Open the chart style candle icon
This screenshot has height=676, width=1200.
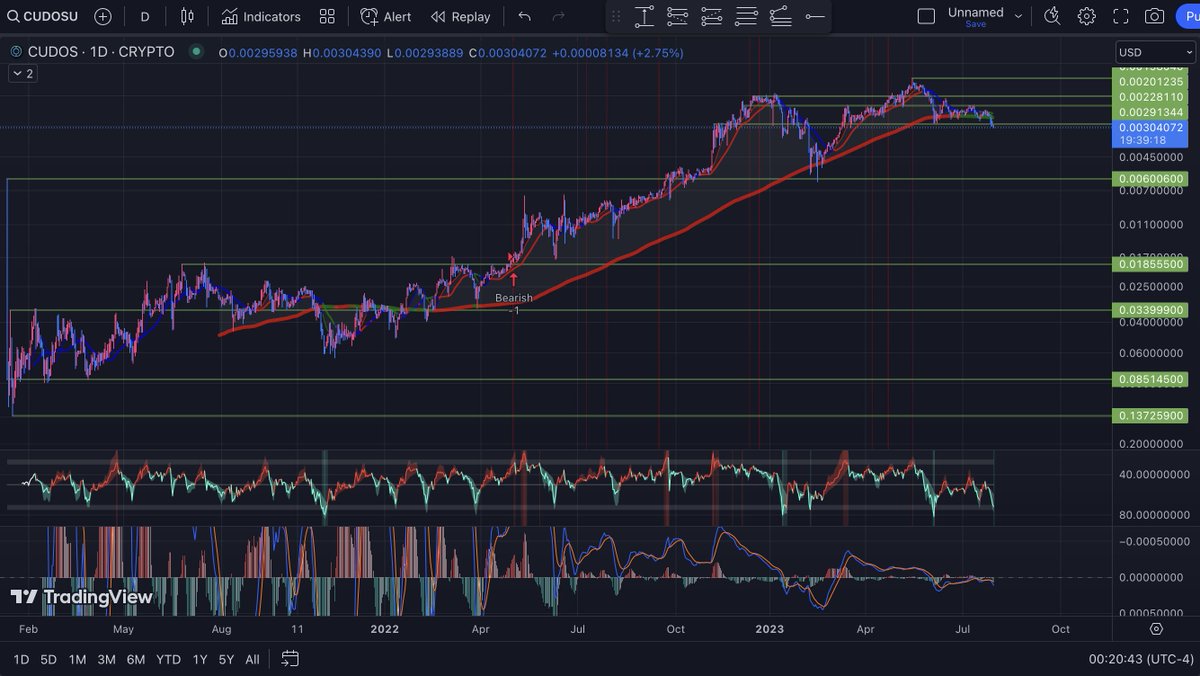point(186,16)
